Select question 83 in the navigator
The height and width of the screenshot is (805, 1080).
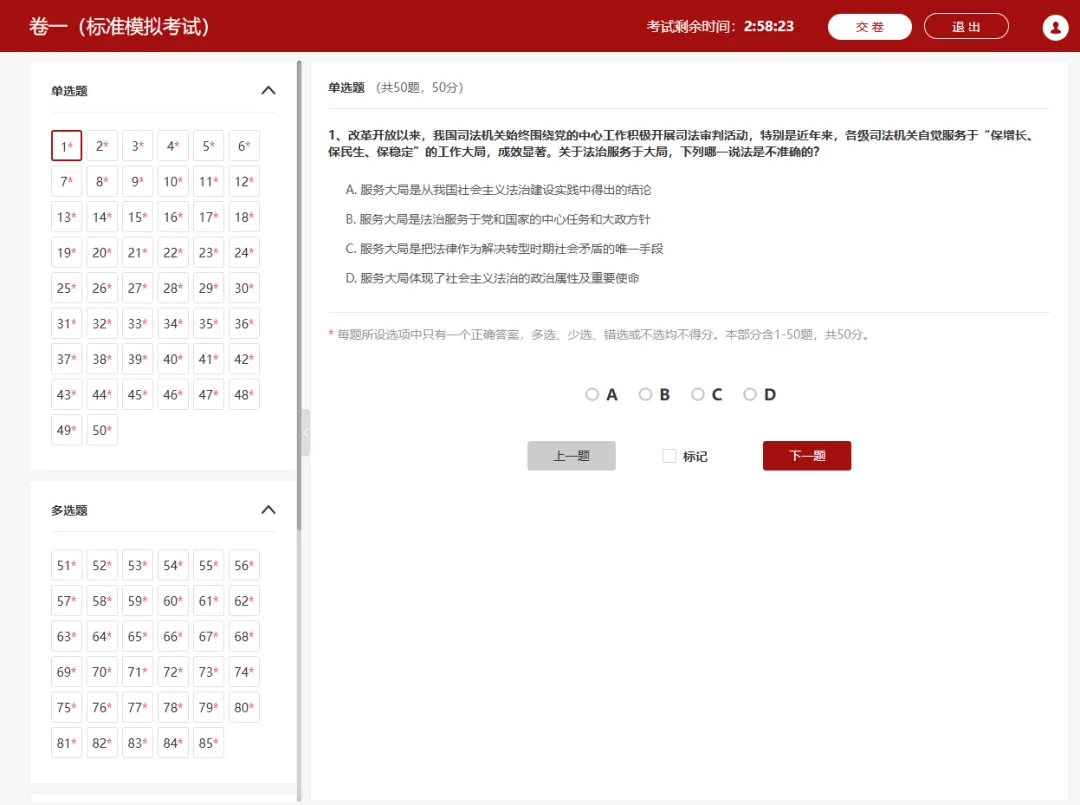pyautogui.click(x=138, y=743)
